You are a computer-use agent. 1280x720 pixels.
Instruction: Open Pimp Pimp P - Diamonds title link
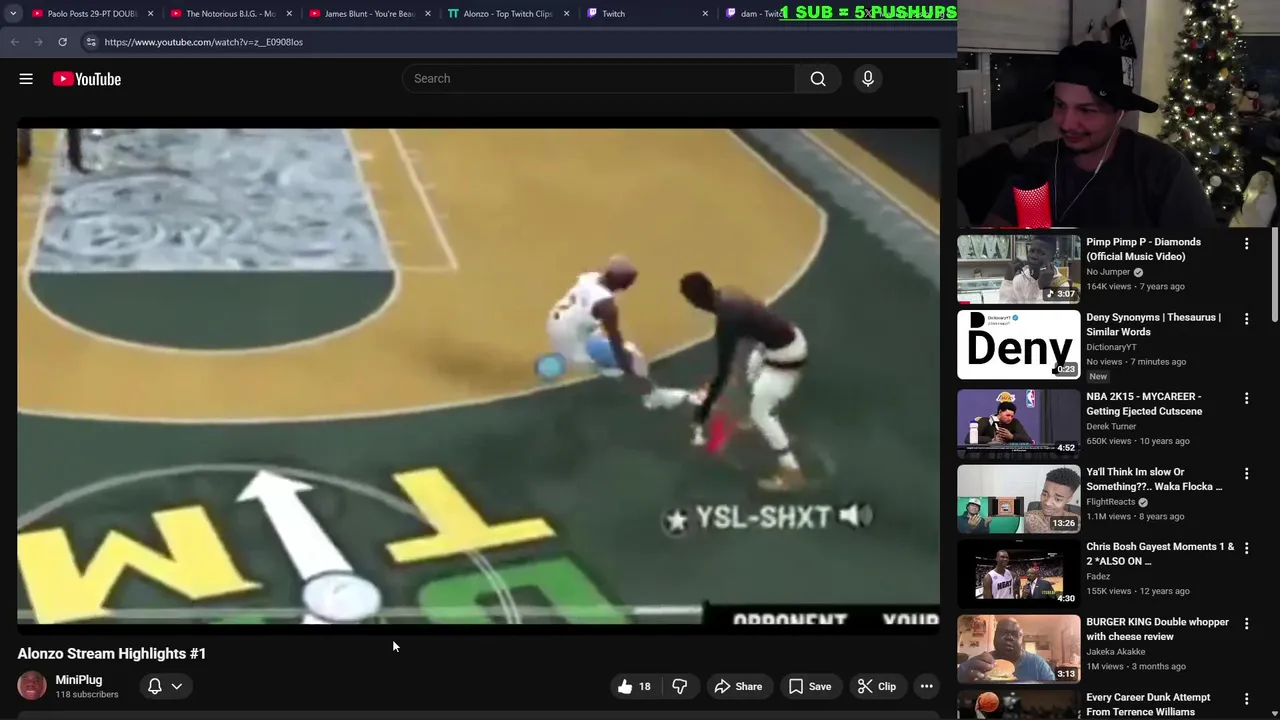pos(1143,249)
